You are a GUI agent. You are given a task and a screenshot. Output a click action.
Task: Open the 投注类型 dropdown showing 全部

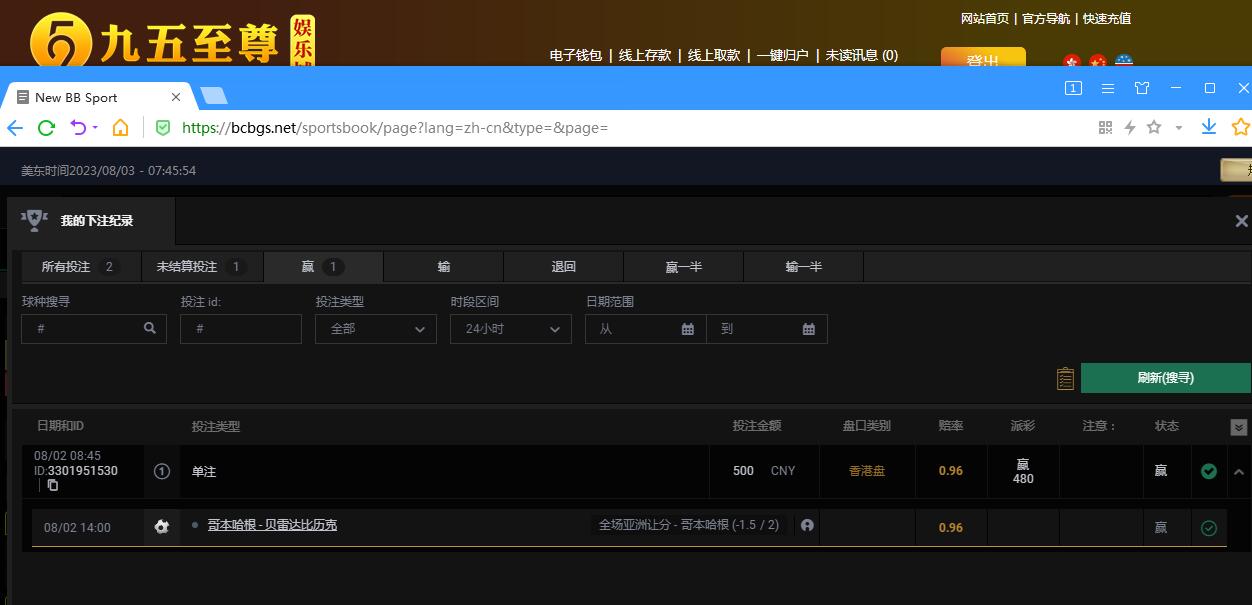pyautogui.click(x=376, y=329)
